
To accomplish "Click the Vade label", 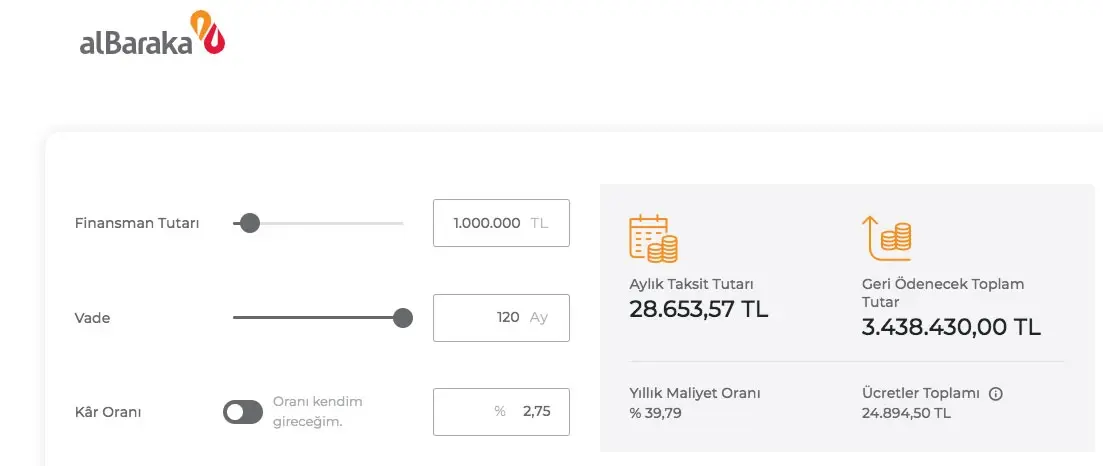I will click(x=92, y=318).
